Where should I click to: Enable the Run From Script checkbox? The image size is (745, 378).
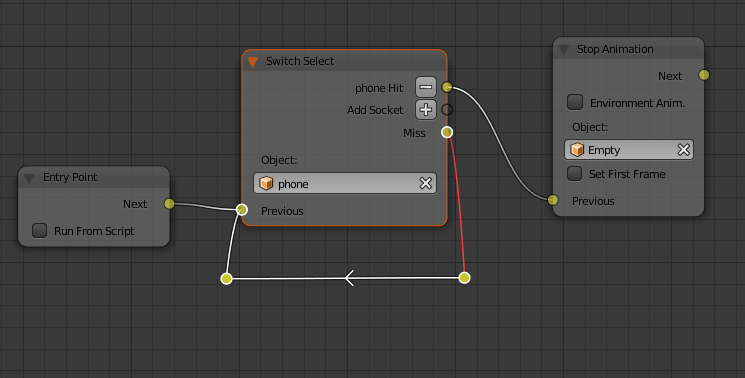click(x=39, y=231)
